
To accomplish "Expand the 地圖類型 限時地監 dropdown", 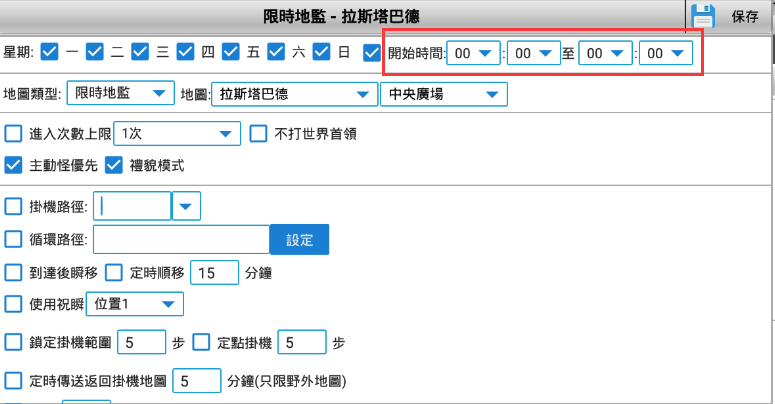I will (x=119, y=94).
